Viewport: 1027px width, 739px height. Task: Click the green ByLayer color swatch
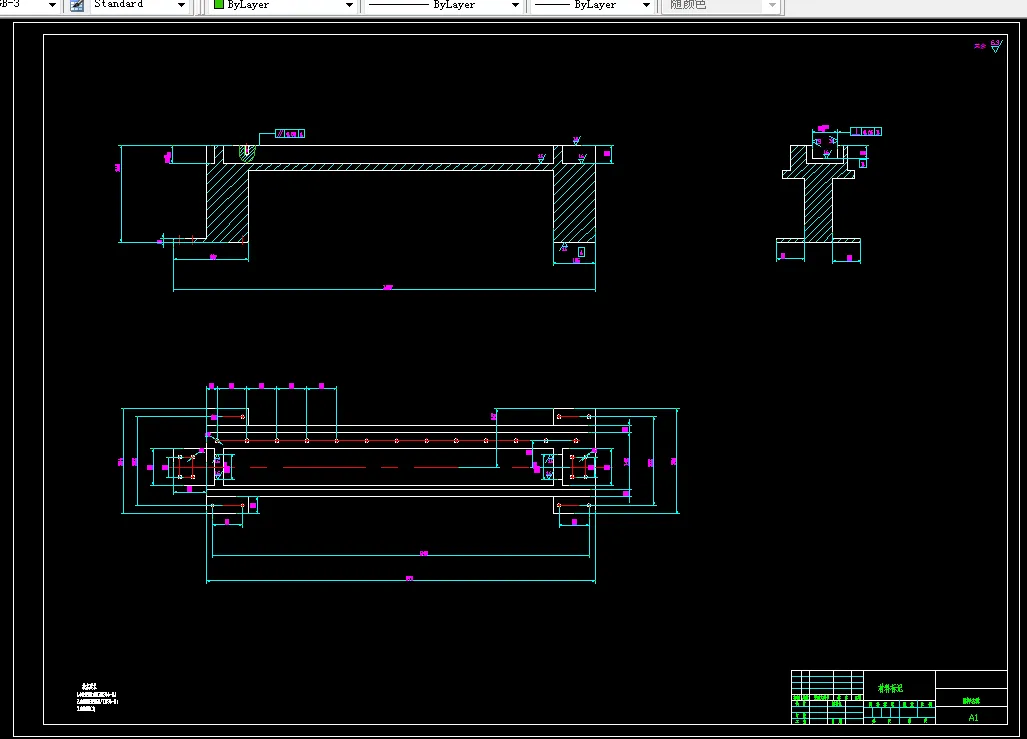[219, 5]
